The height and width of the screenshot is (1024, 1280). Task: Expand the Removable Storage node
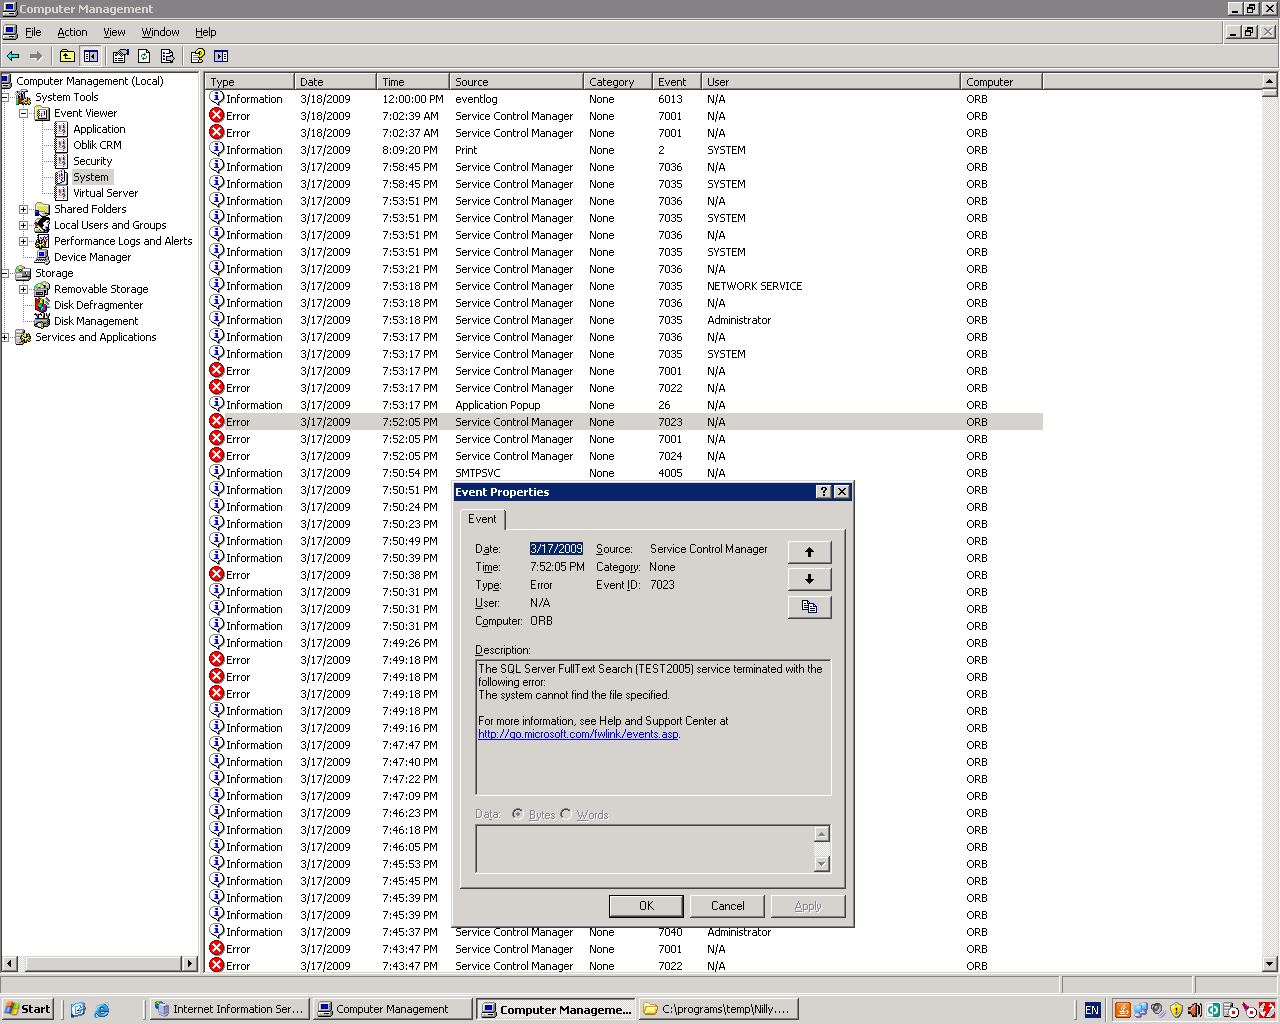point(24,289)
